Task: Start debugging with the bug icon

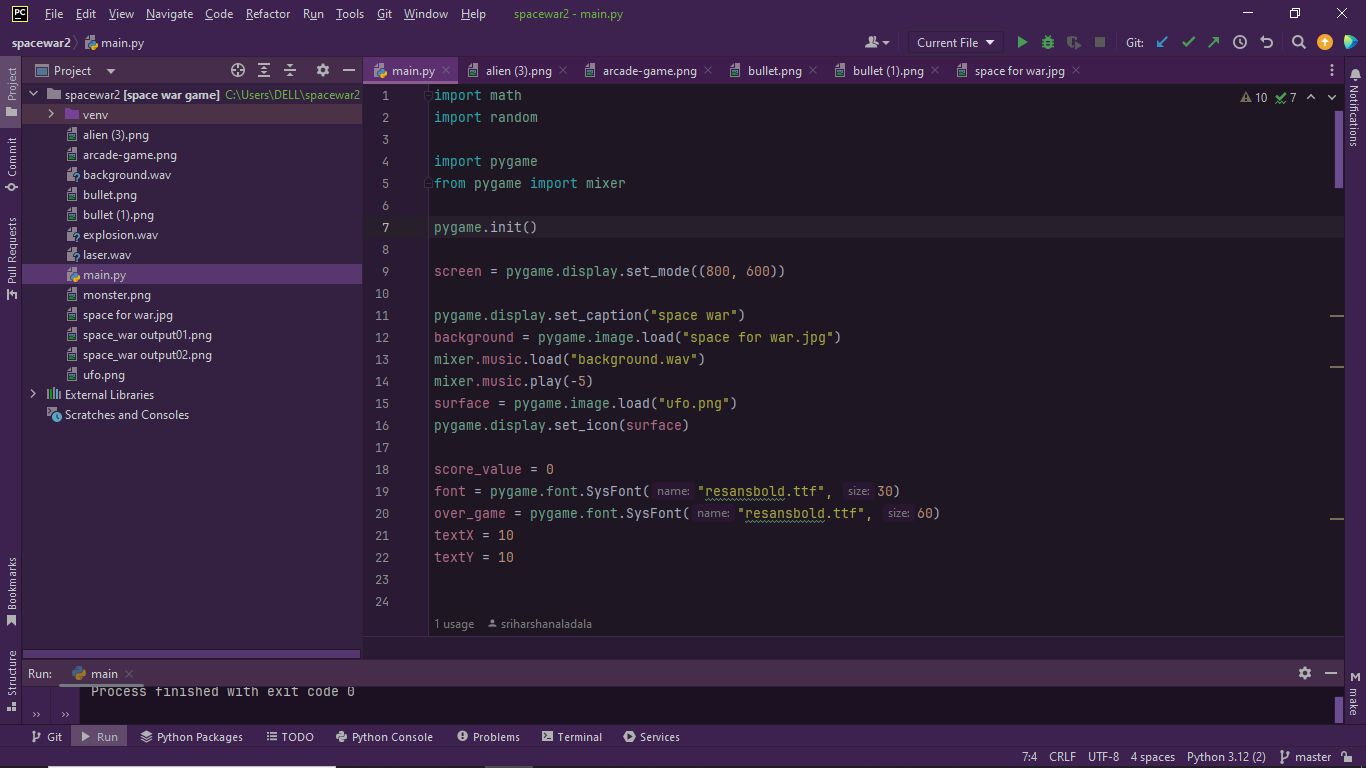Action: click(1048, 42)
